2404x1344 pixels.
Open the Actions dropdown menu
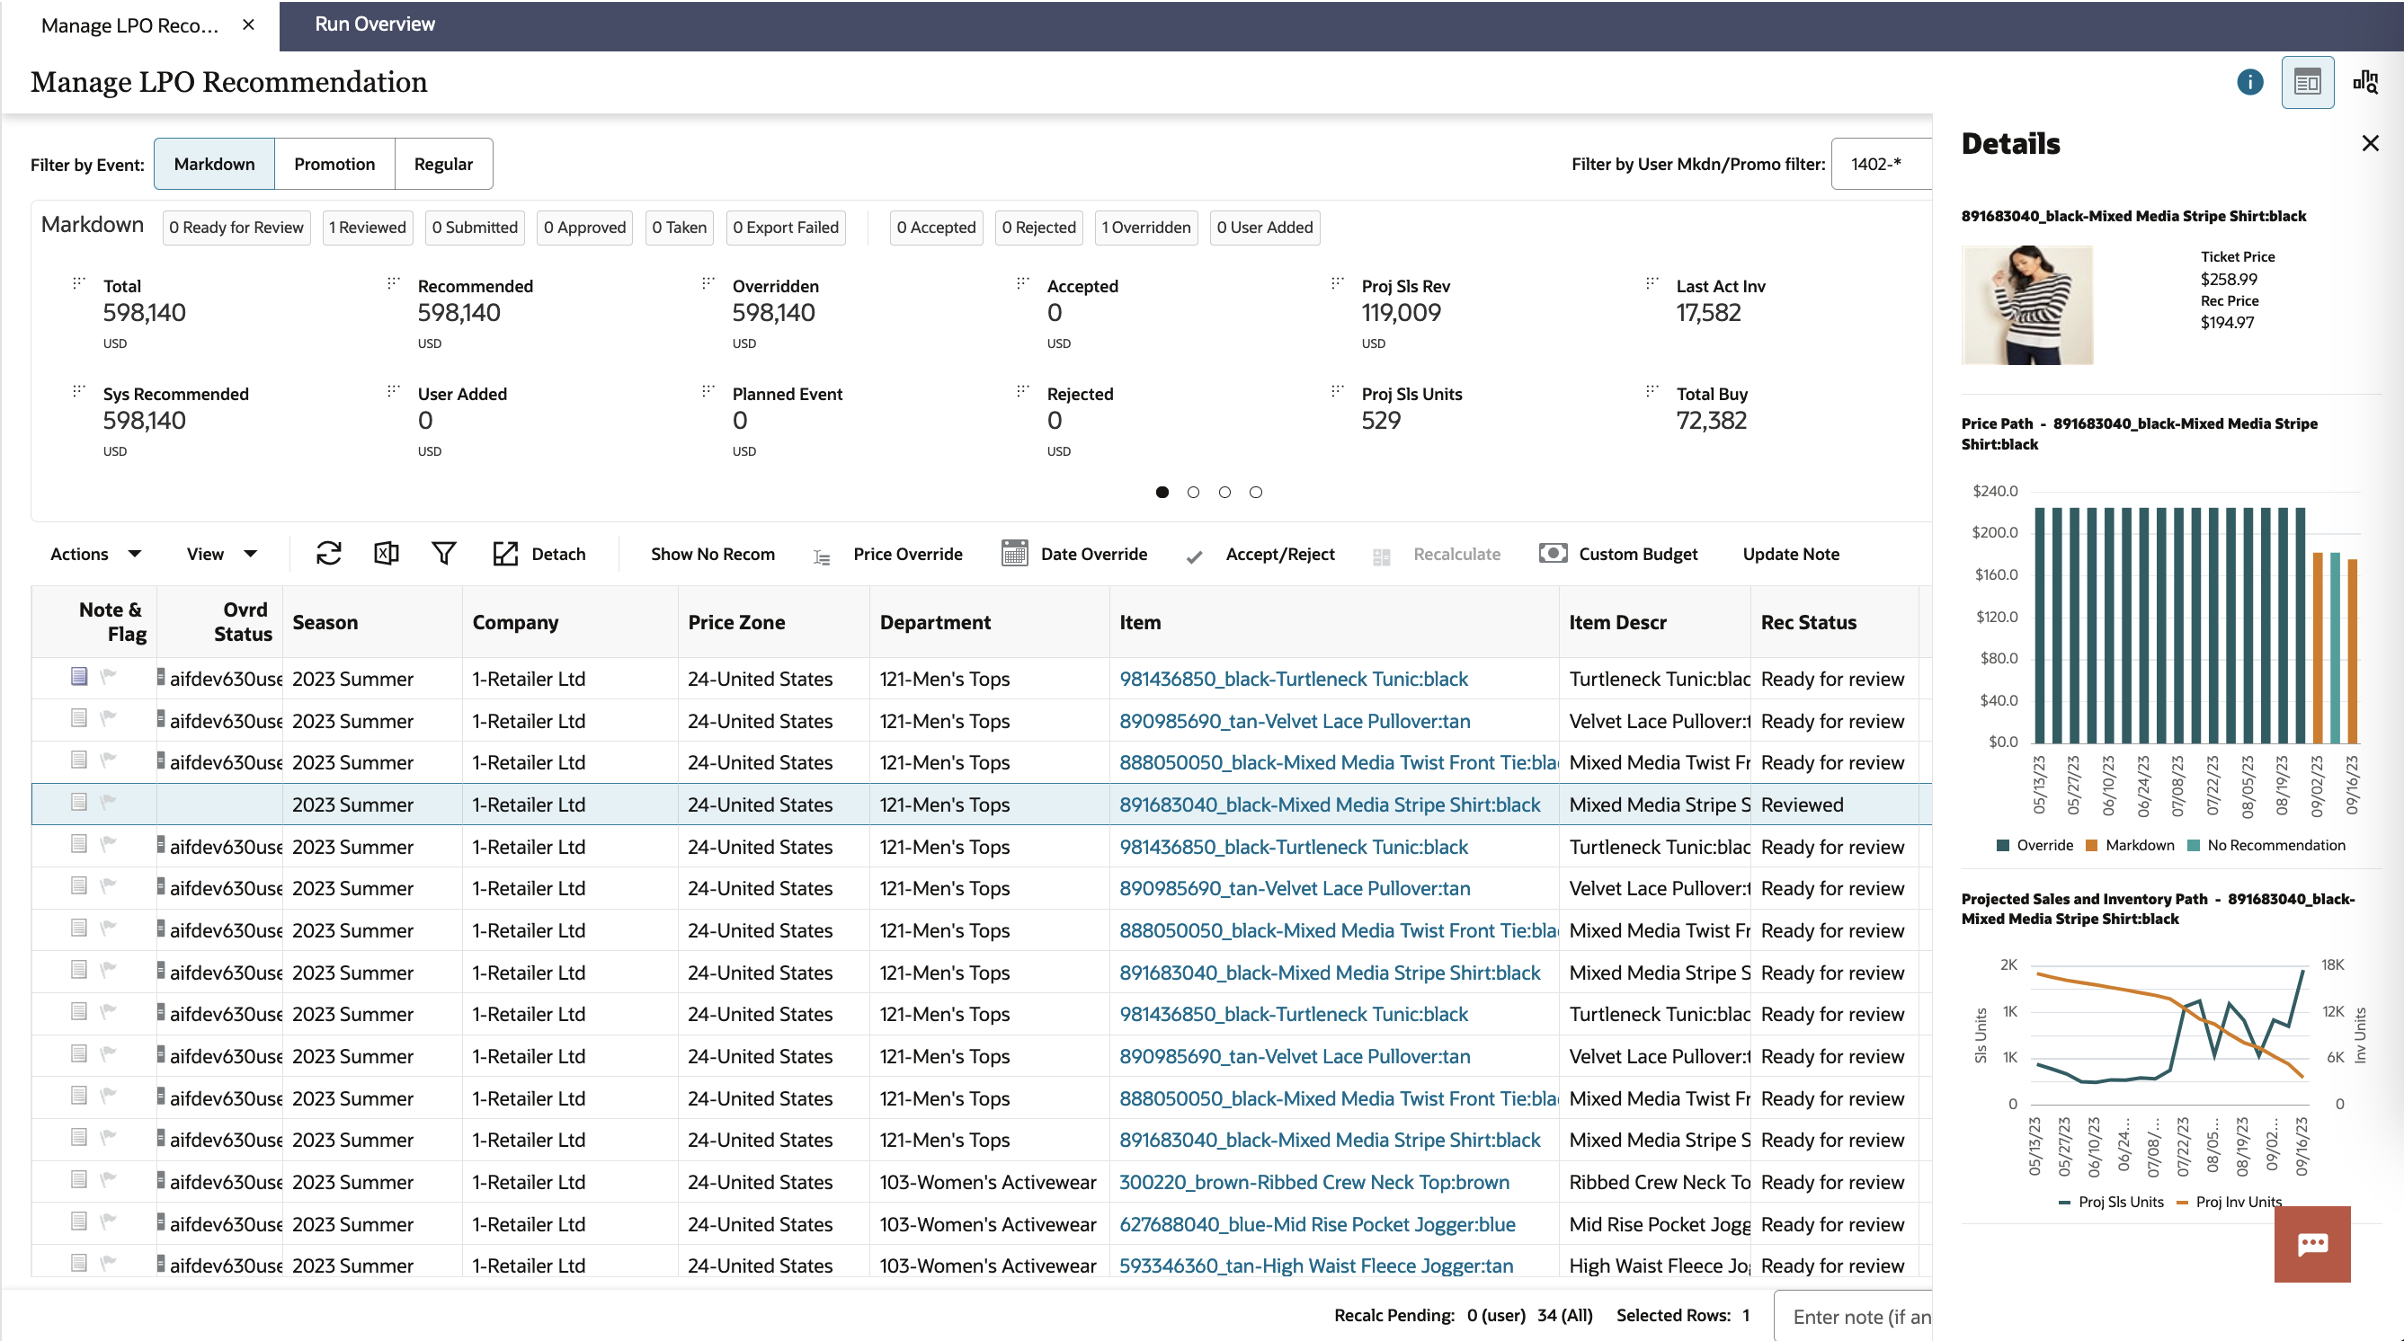tap(96, 553)
